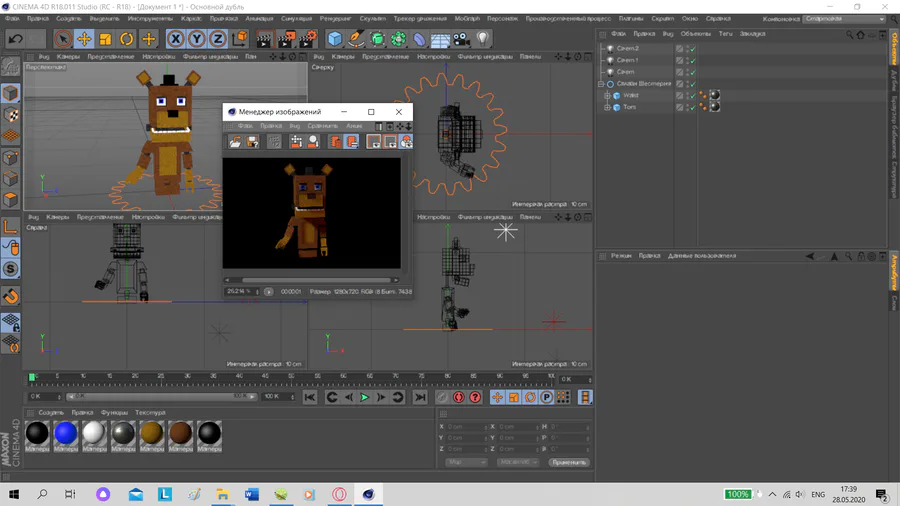Open the Текстура menu in material manager

pos(150,412)
